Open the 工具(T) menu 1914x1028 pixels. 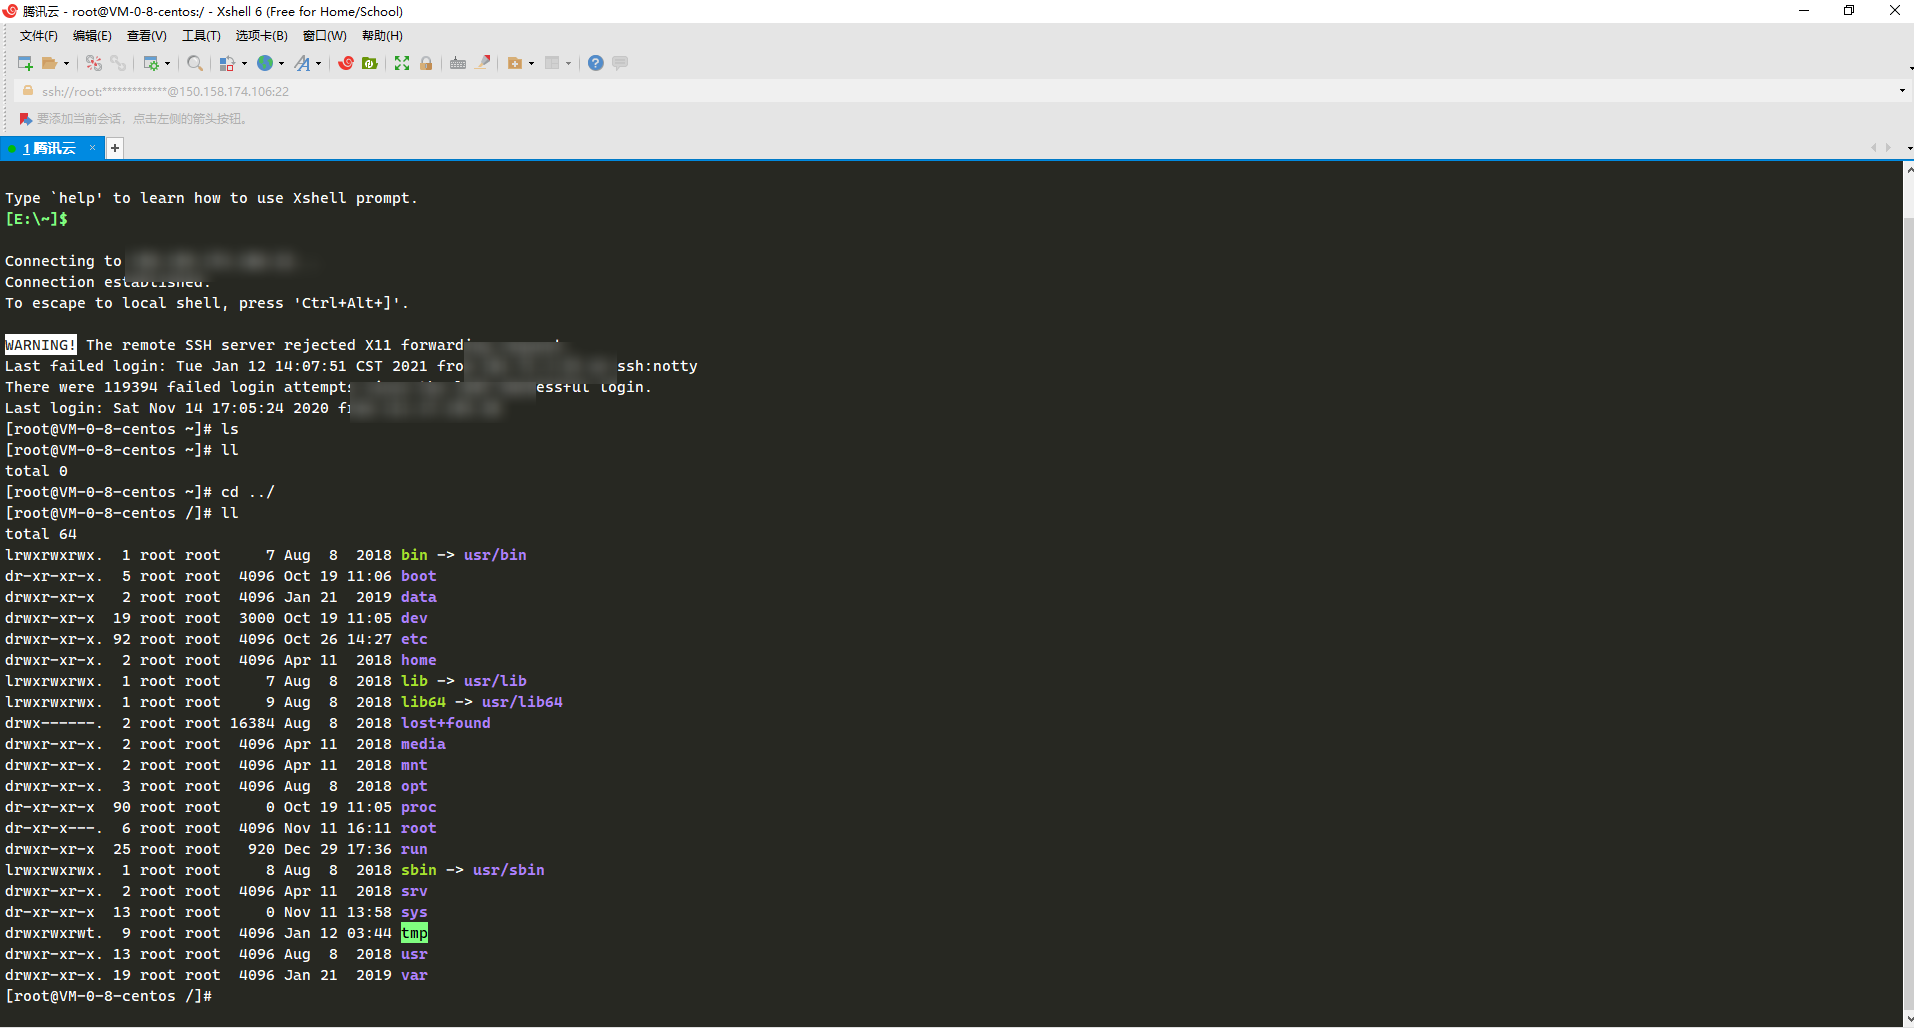201,36
